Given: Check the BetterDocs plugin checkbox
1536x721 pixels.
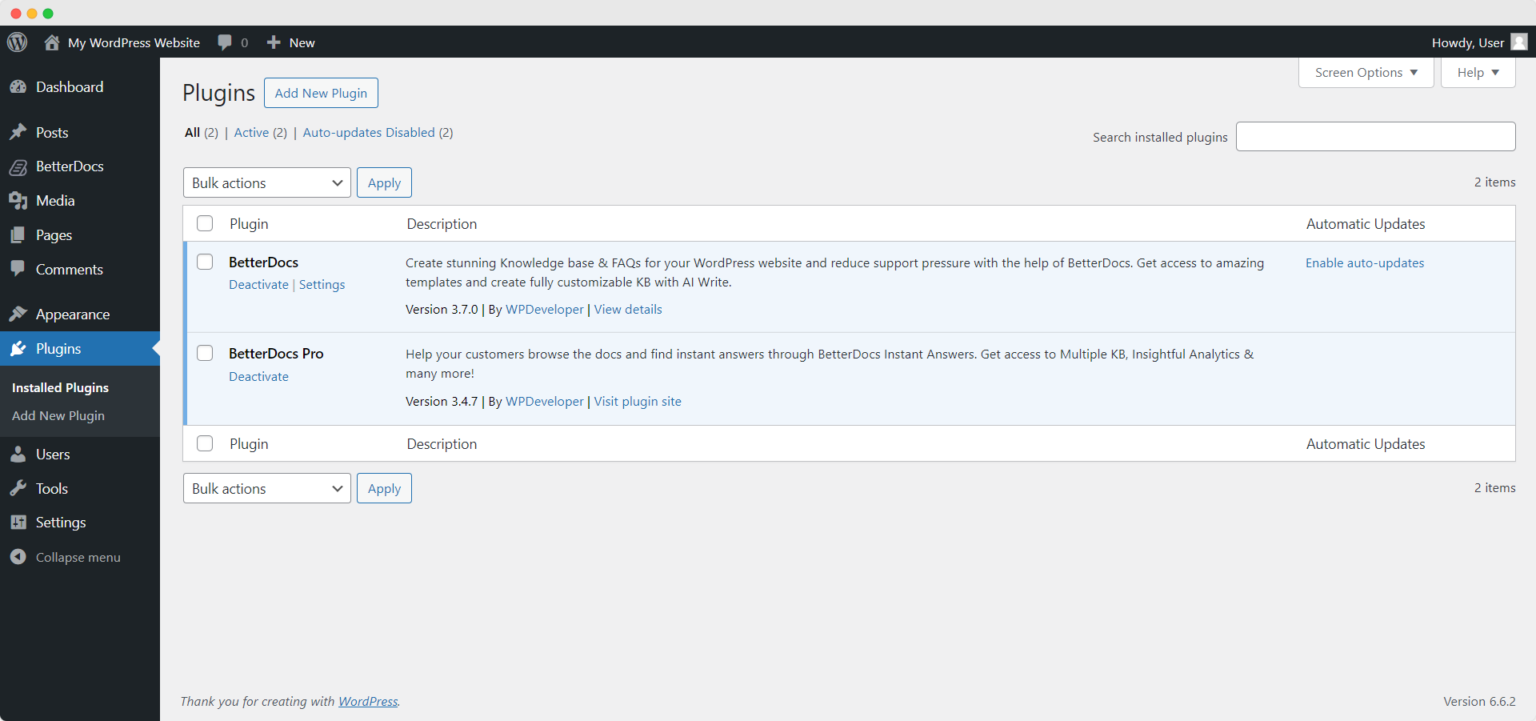Looking at the screenshot, I should (205, 261).
